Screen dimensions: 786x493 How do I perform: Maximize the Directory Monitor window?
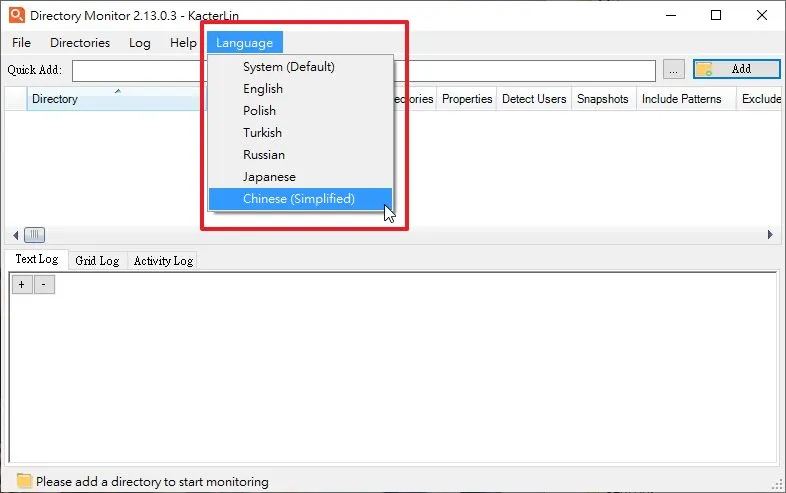[716, 15]
